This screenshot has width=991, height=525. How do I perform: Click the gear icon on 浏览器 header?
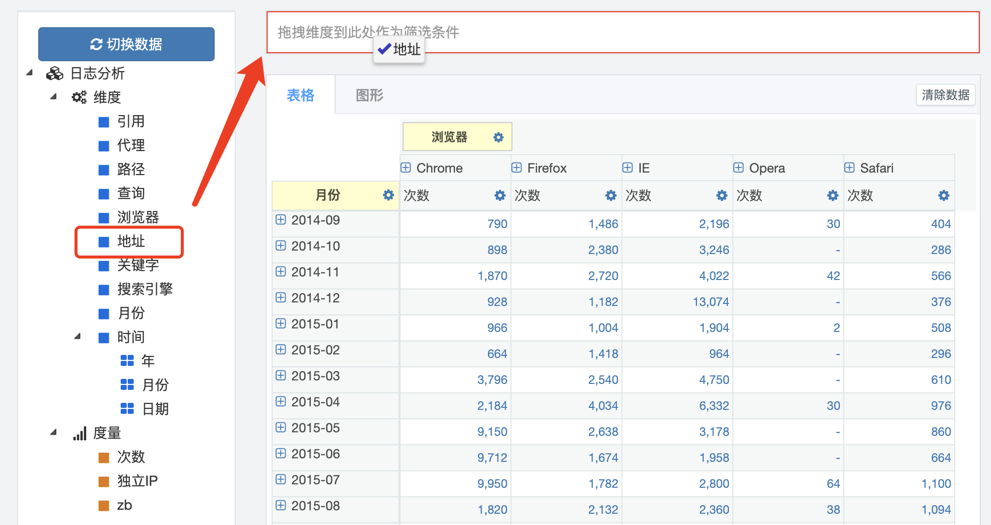(498, 137)
